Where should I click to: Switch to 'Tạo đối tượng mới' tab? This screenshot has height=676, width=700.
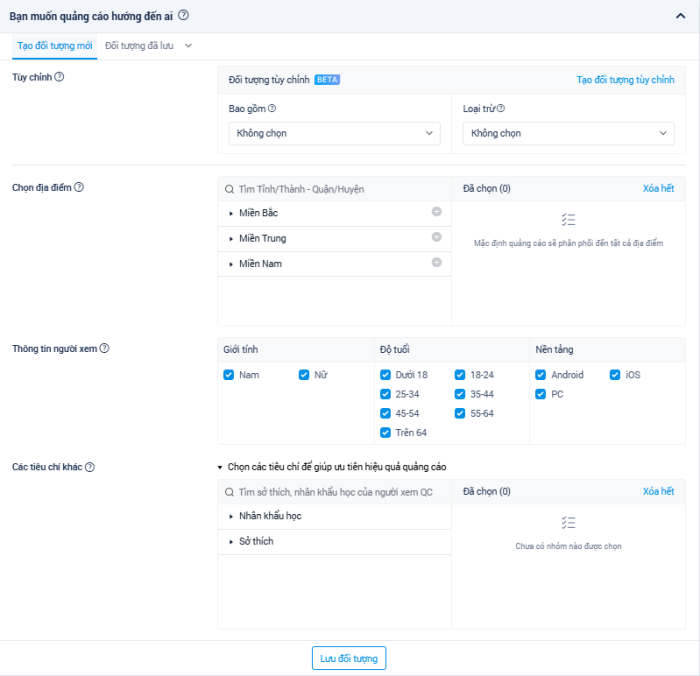tap(54, 46)
